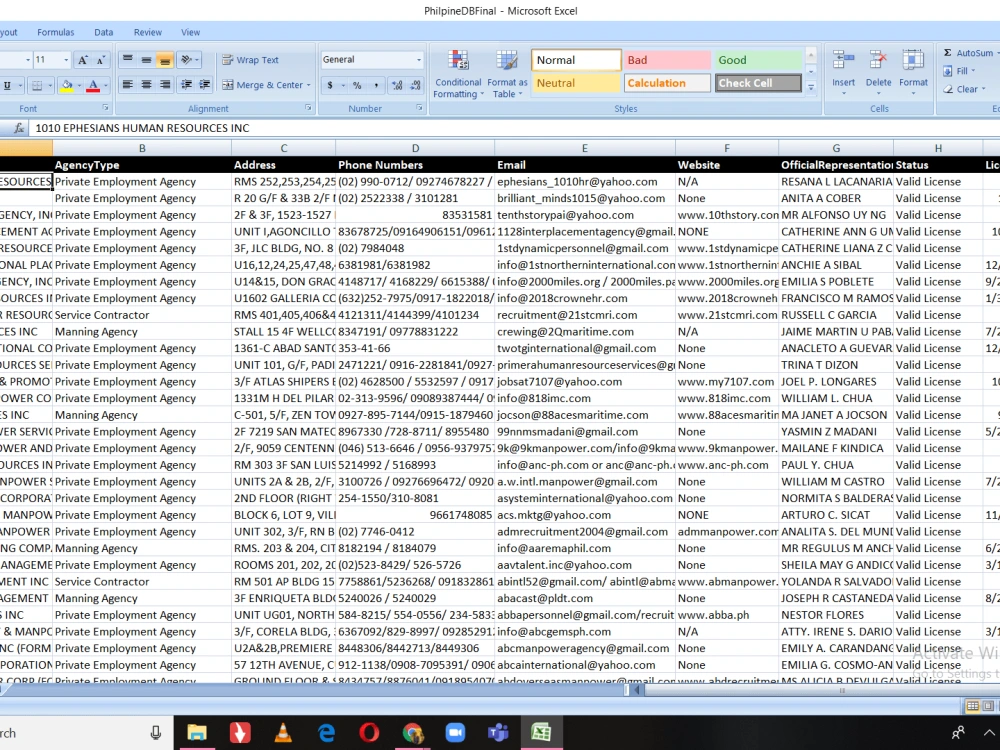Align text right in Alignment group
This screenshot has height=750, width=1000.
pos(165,84)
